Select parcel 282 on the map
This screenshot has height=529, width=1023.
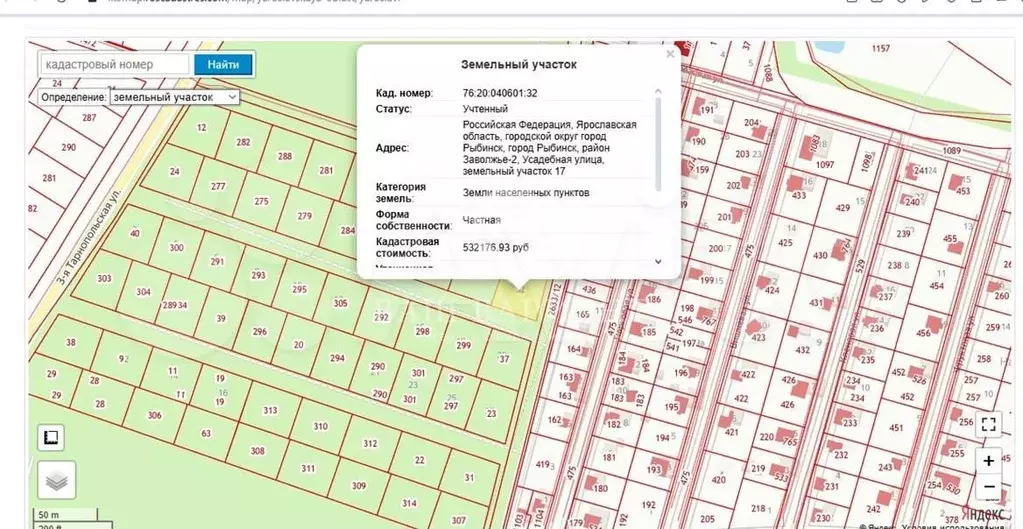pyautogui.click(x=243, y=142)
